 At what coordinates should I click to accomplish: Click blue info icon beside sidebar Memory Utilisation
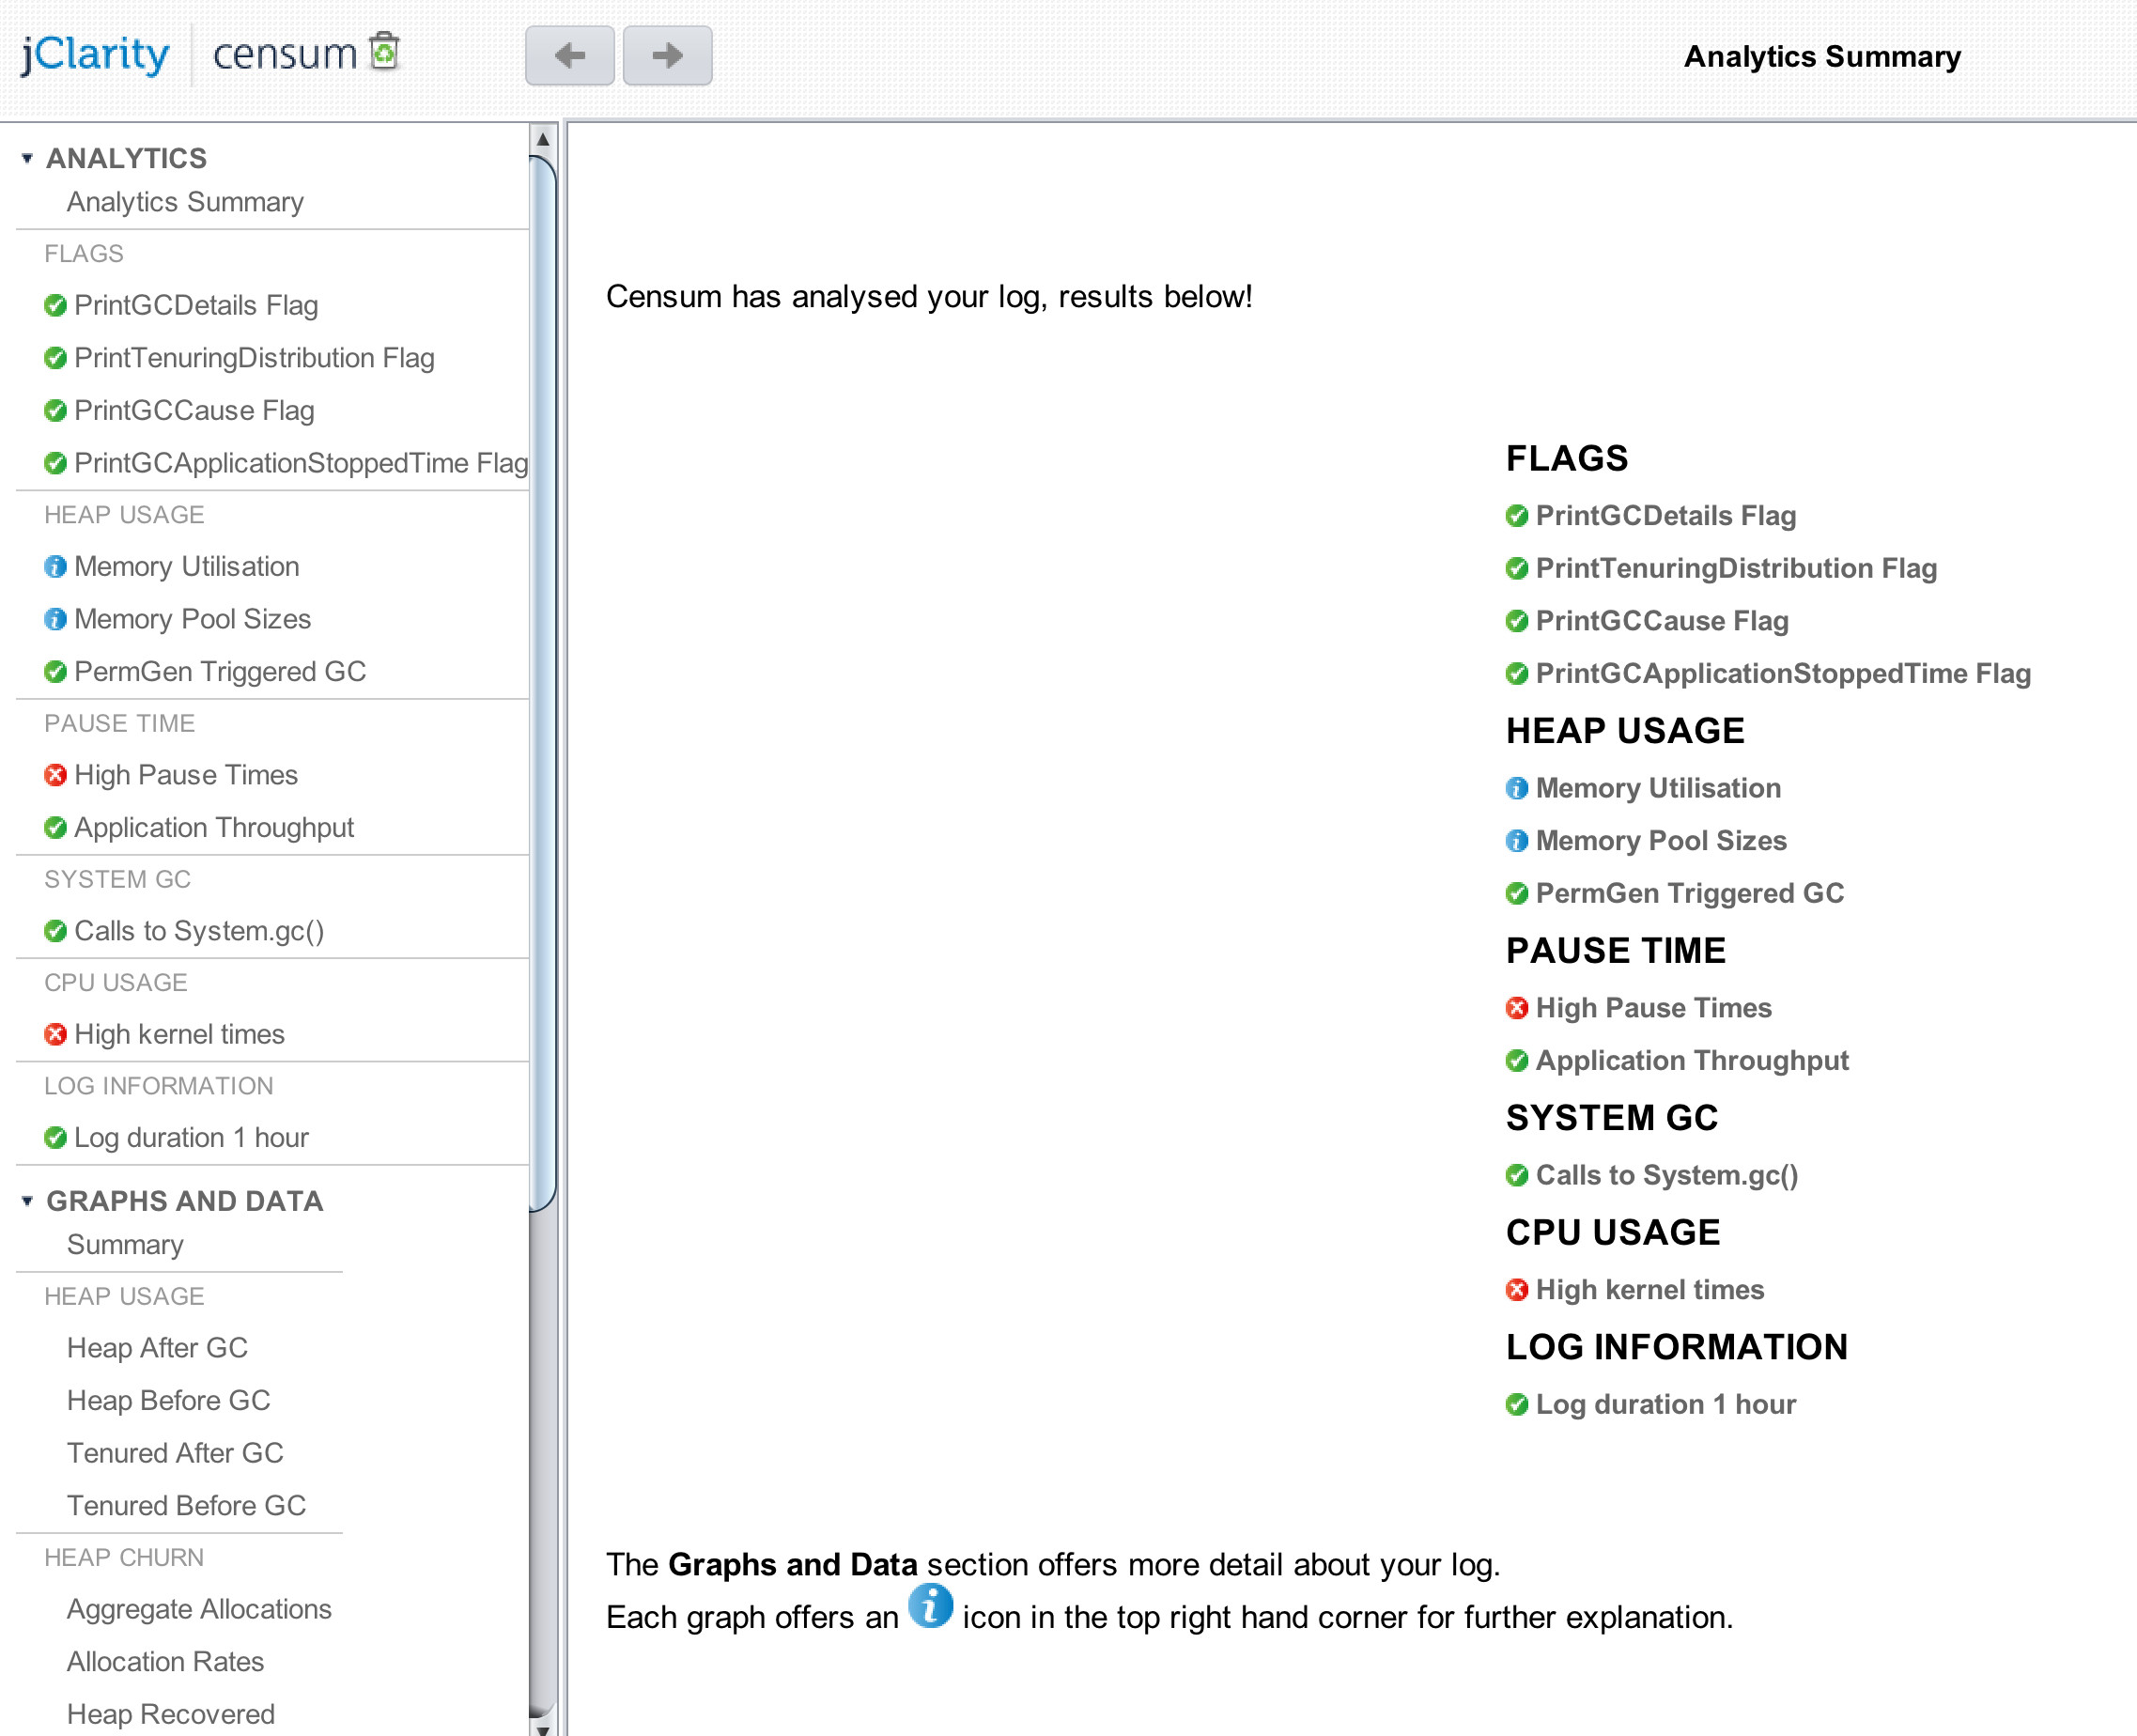[x=56, y=567]
